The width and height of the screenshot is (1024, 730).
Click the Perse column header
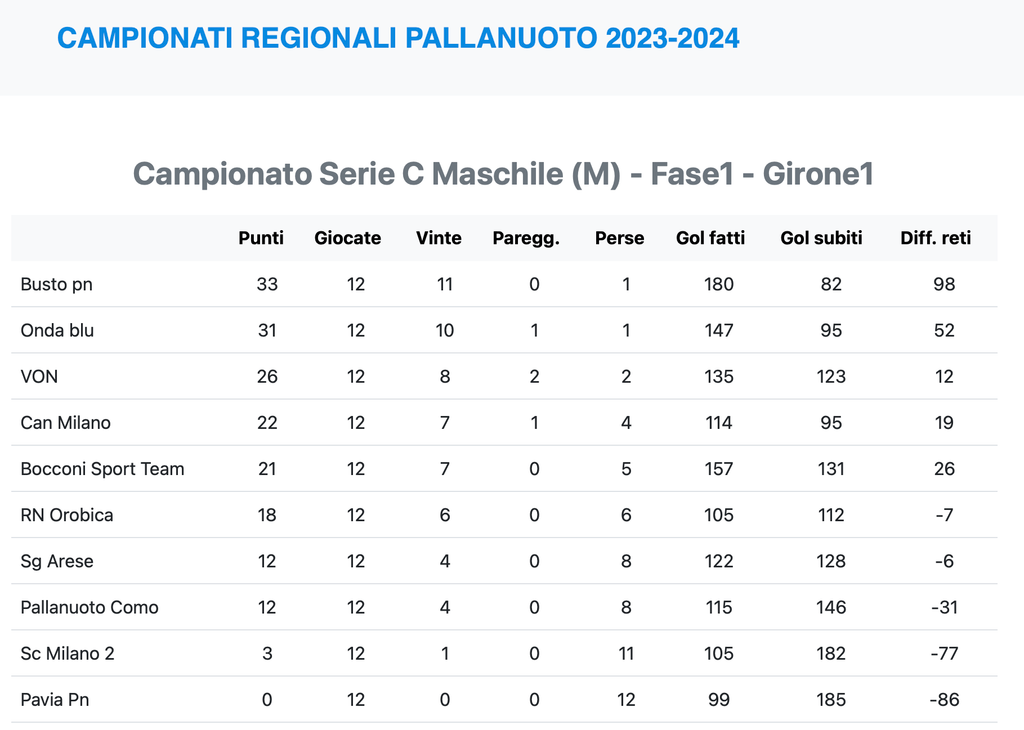coord(619,238)
